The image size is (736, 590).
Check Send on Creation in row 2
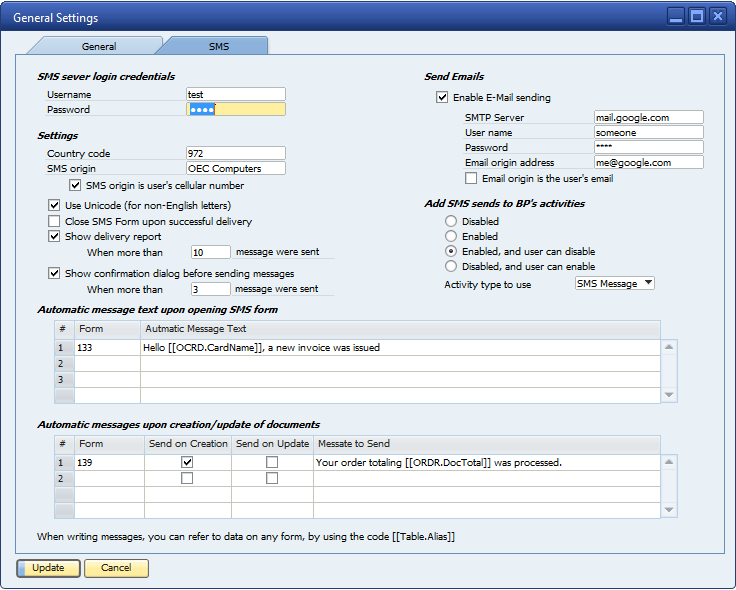[x=187, y=478]
